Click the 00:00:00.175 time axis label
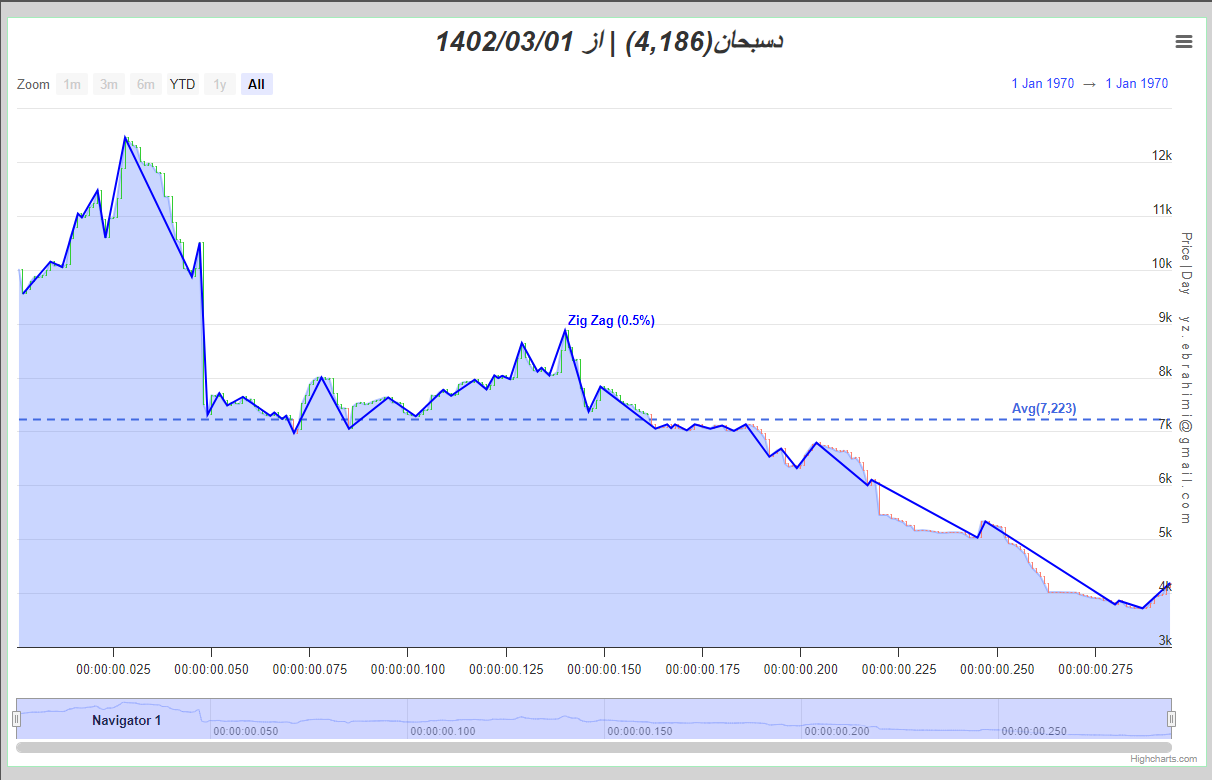1212x780 pixels. pos(703,669)
